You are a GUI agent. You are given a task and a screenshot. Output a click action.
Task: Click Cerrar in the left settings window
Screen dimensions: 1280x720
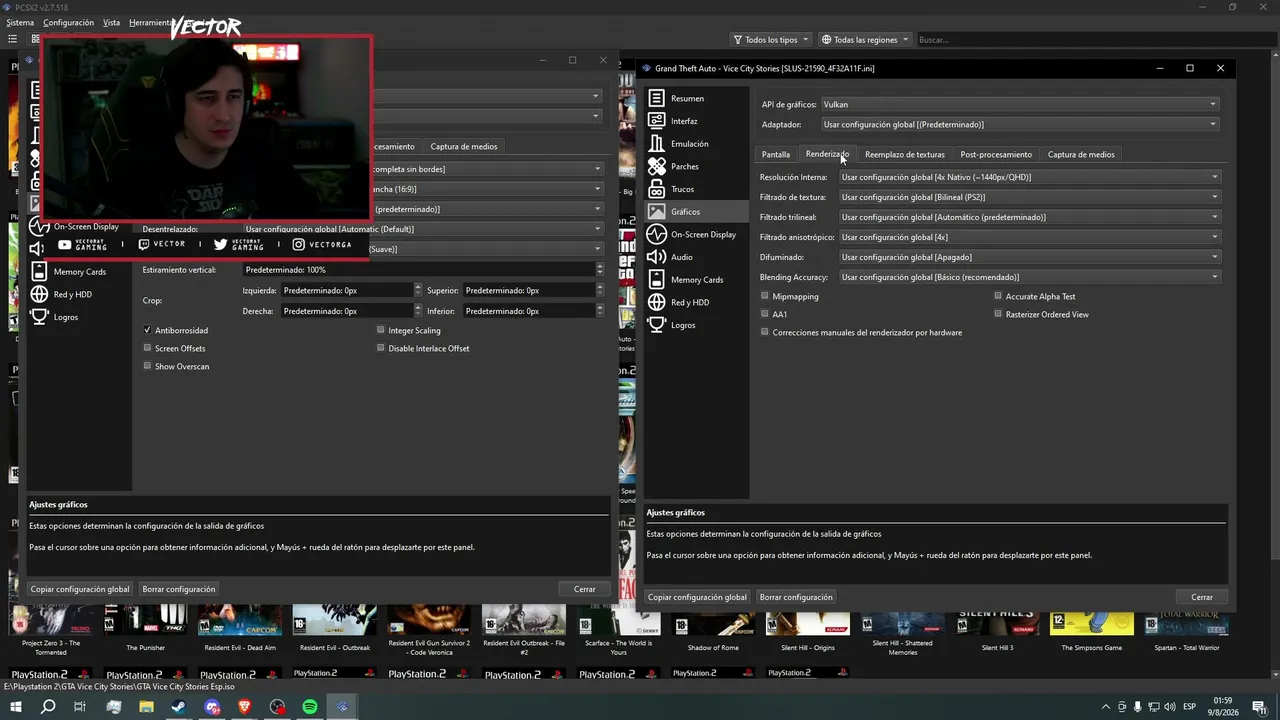point(585,589)
